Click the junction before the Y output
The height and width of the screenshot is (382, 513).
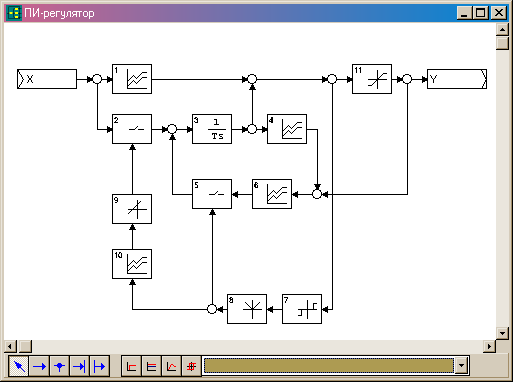tap(407, 79)
